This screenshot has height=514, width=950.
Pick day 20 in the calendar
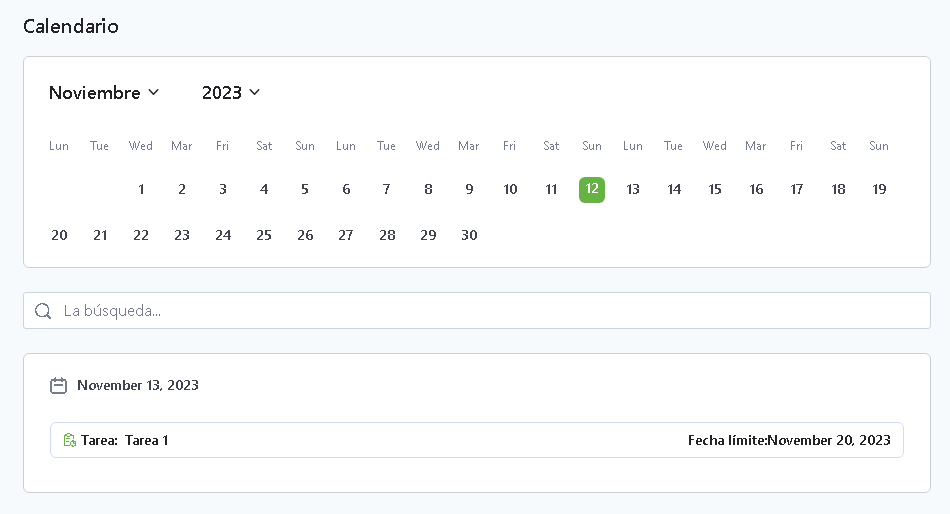click(x=59, y=235)
